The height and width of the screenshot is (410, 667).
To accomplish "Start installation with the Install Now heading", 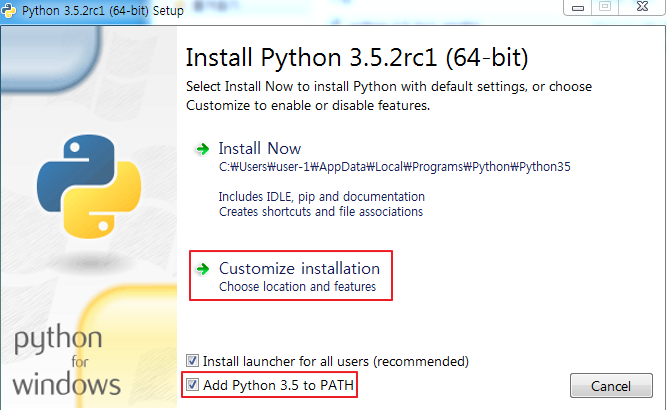I will tap(259, 148).
